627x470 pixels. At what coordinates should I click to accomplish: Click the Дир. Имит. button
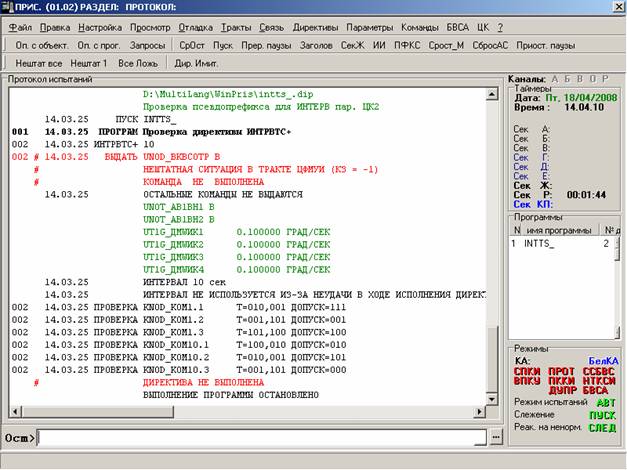[196, 63]
